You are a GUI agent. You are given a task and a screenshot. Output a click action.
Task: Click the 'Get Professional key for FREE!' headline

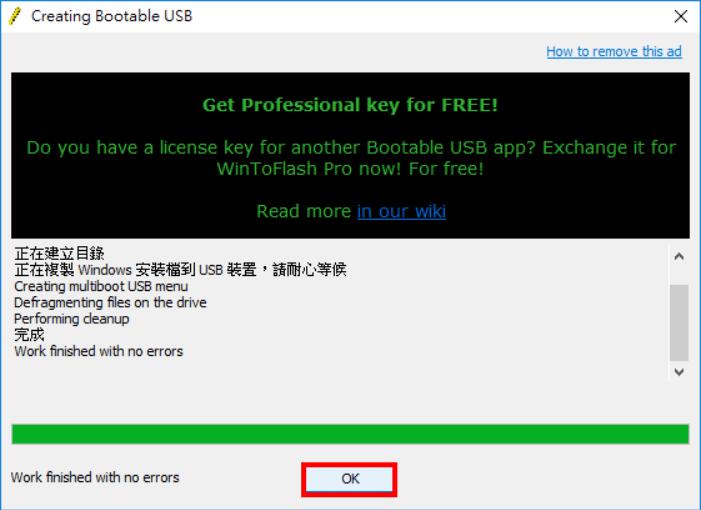click(350, 105)
